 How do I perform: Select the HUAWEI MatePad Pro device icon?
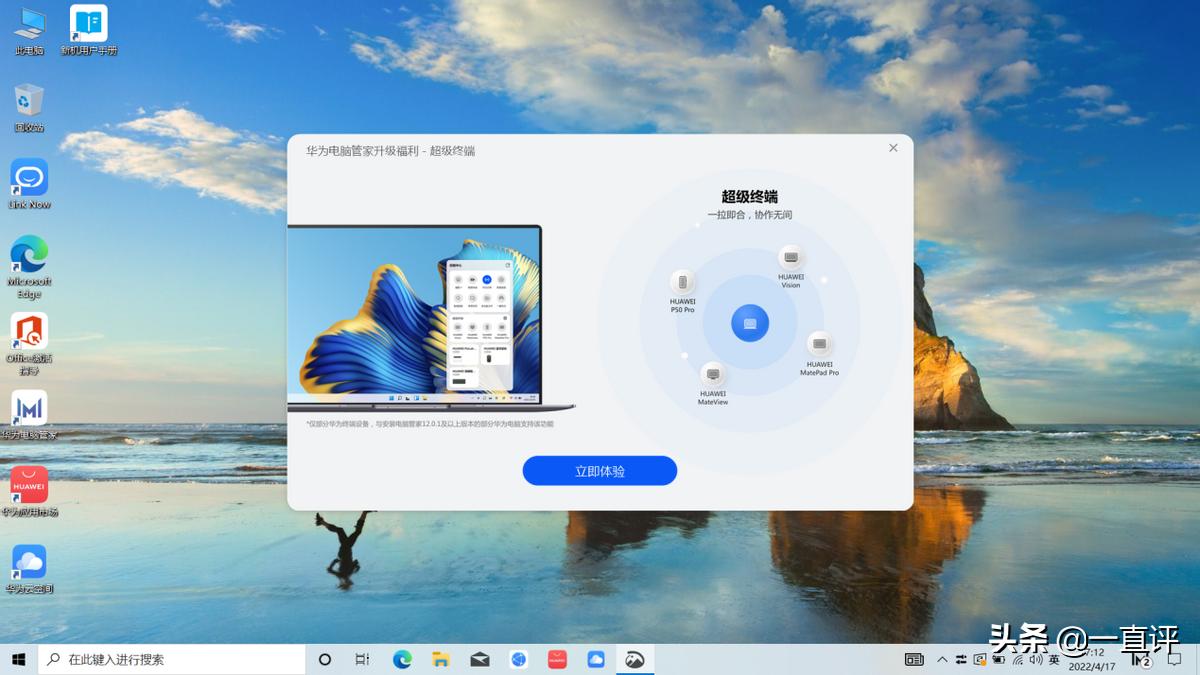click(x=819, y=344)
